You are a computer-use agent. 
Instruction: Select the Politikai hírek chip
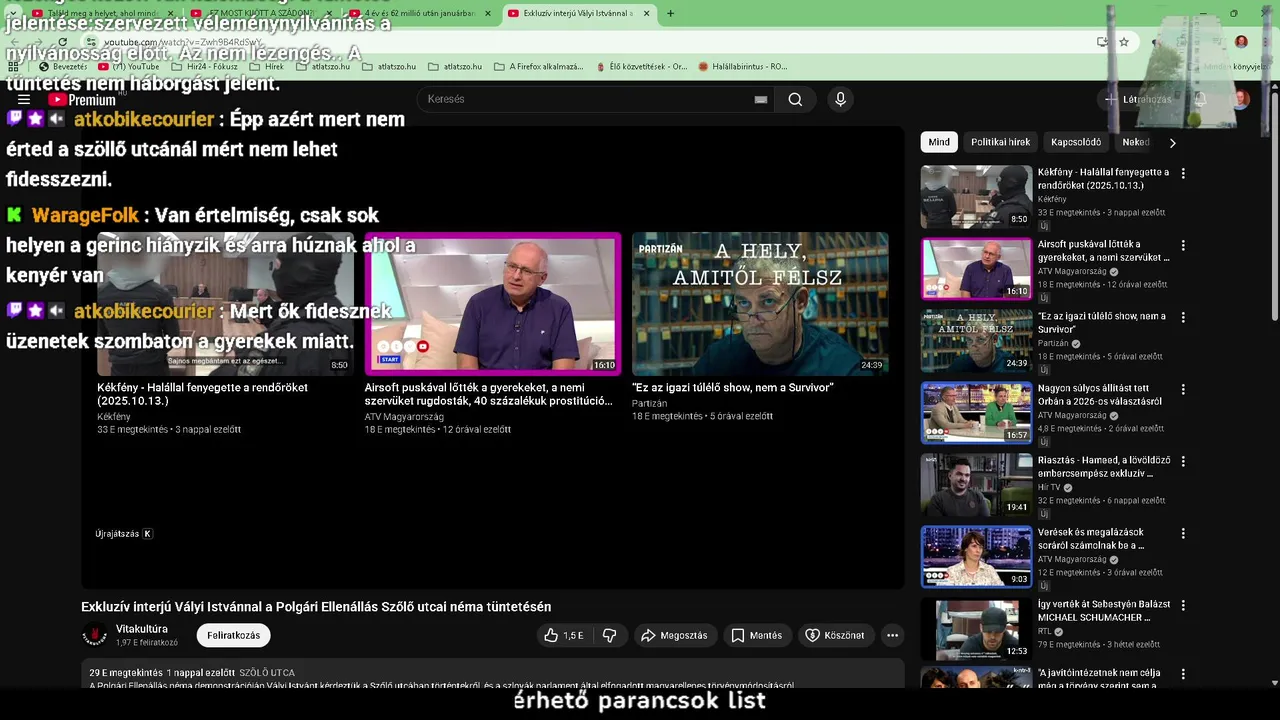click(1000, 142)
